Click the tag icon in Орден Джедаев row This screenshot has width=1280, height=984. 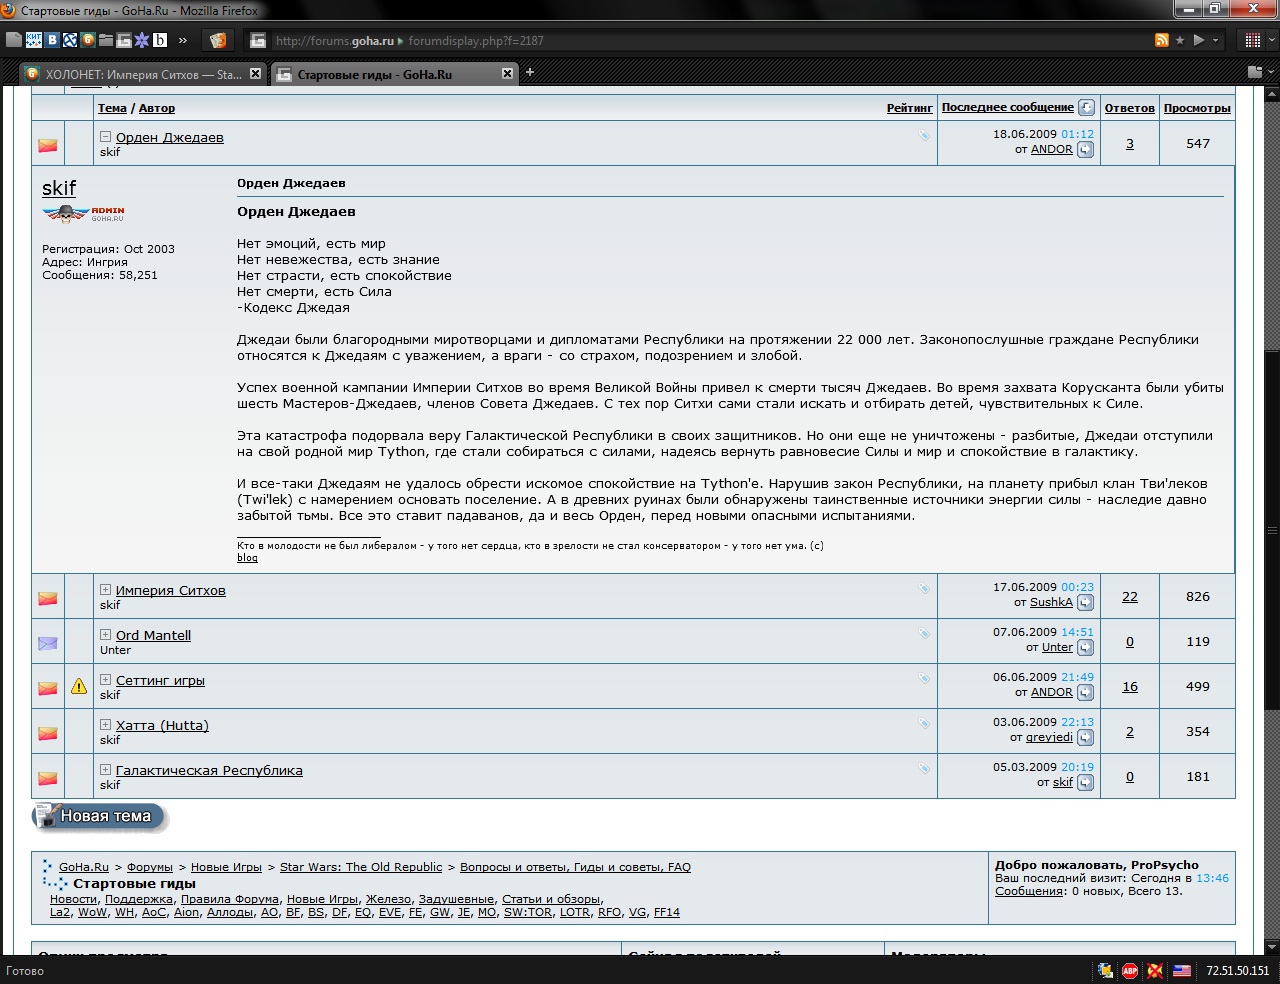[x=924, y=135]
